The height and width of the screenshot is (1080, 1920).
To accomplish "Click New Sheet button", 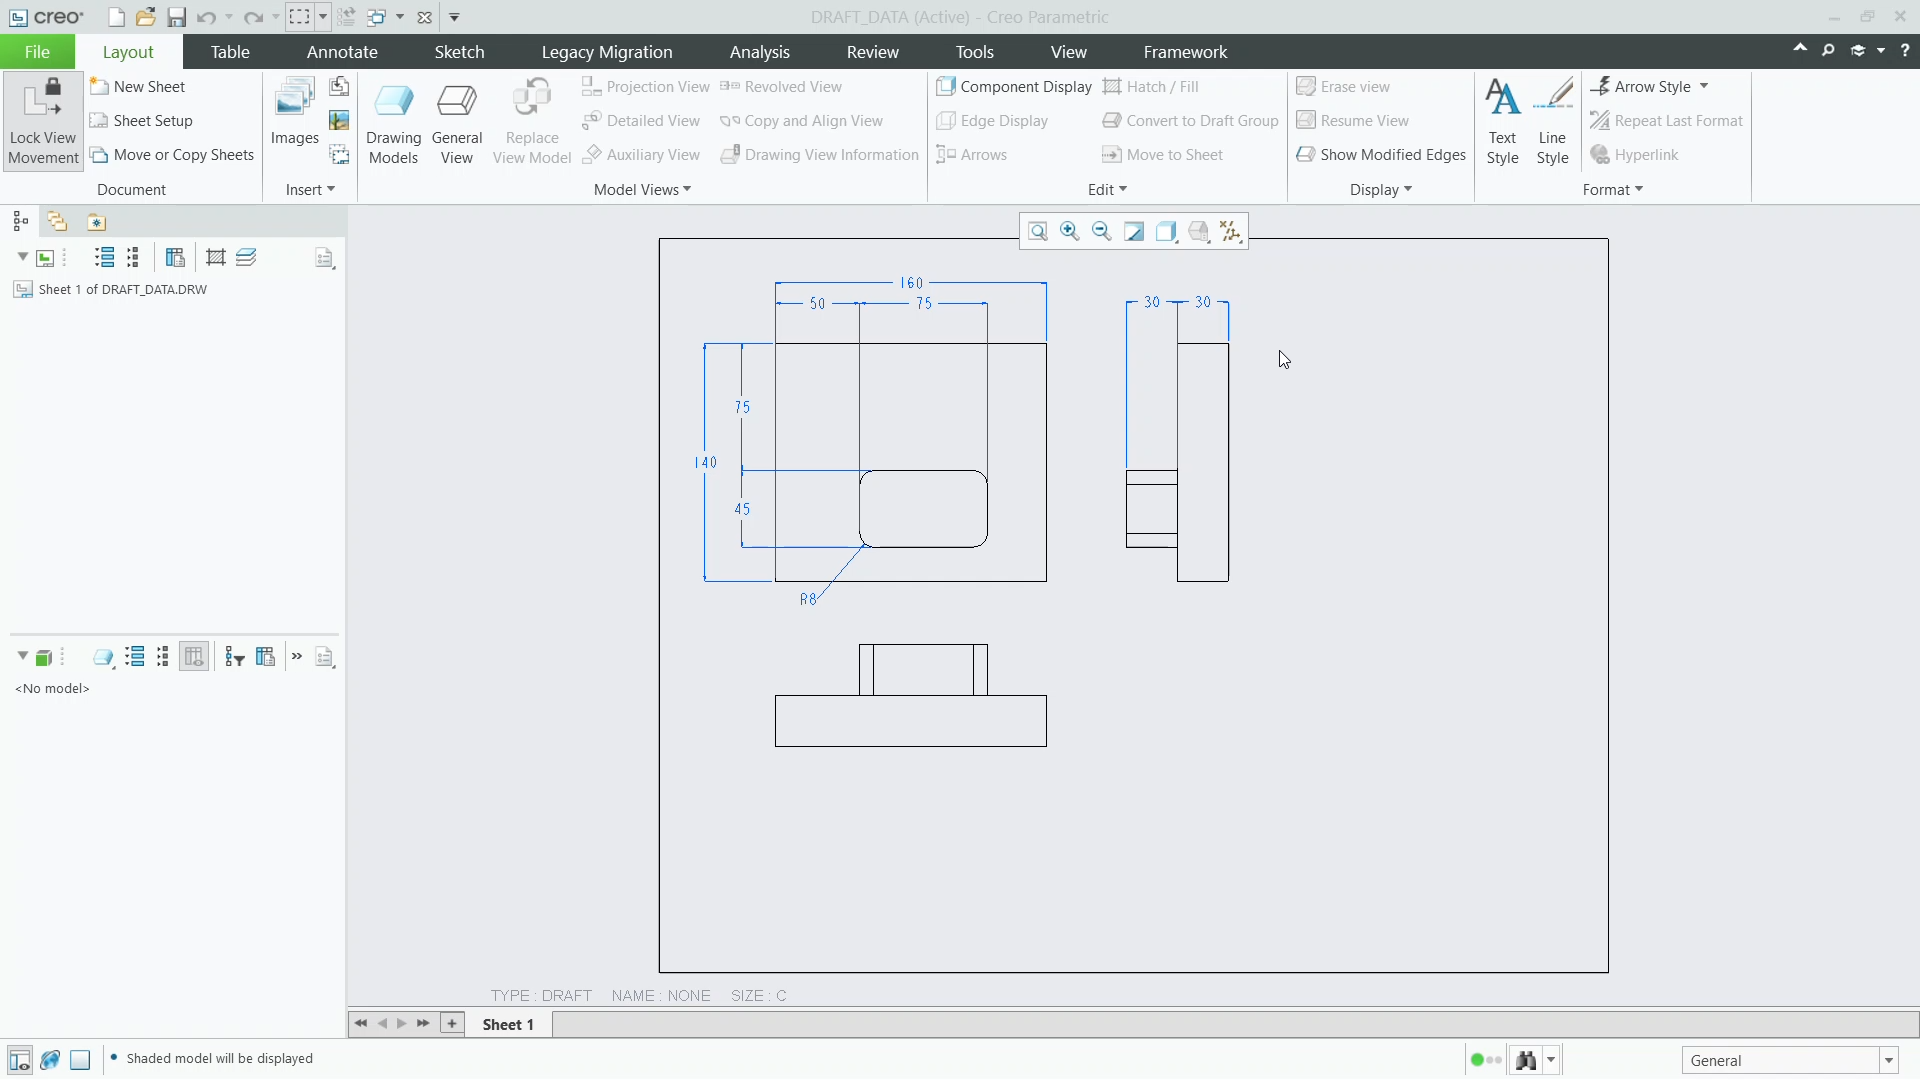I will point(138,87).
